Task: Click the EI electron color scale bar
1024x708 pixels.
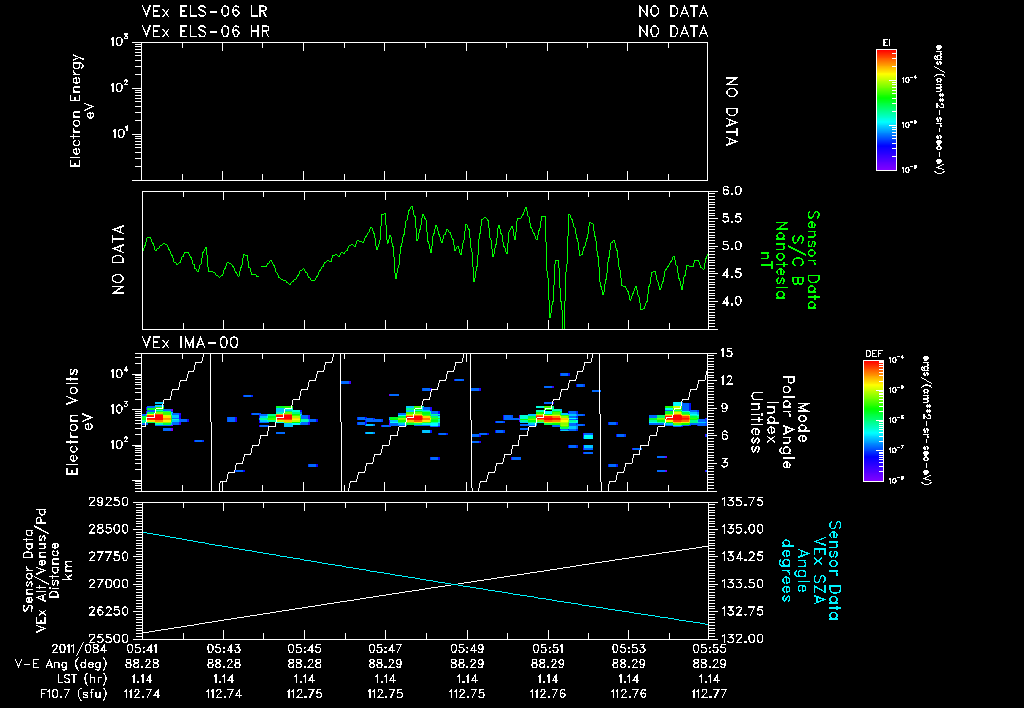Action: 886,110
